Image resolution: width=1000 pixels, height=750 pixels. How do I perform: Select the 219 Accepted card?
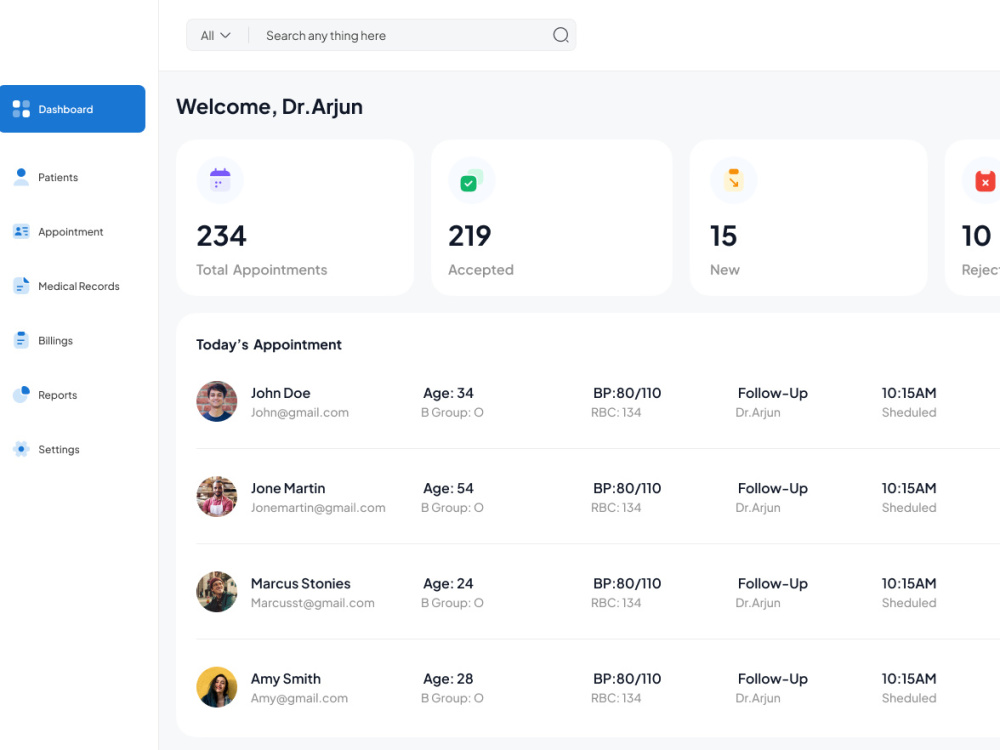pos(552,217)
